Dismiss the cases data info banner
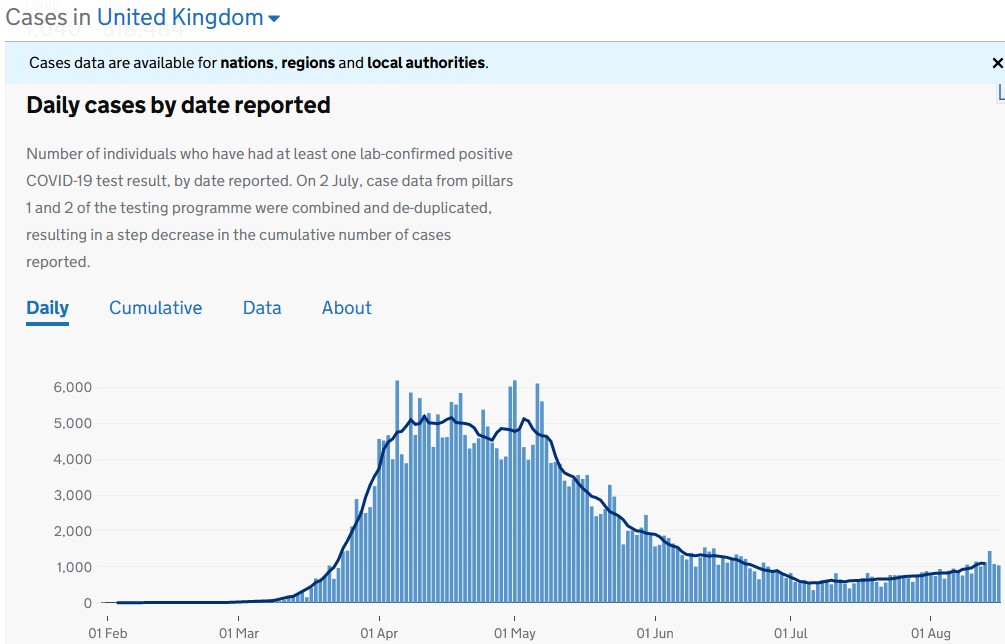This screenshot has width=1005, height=644. click(x=996, y=63)
